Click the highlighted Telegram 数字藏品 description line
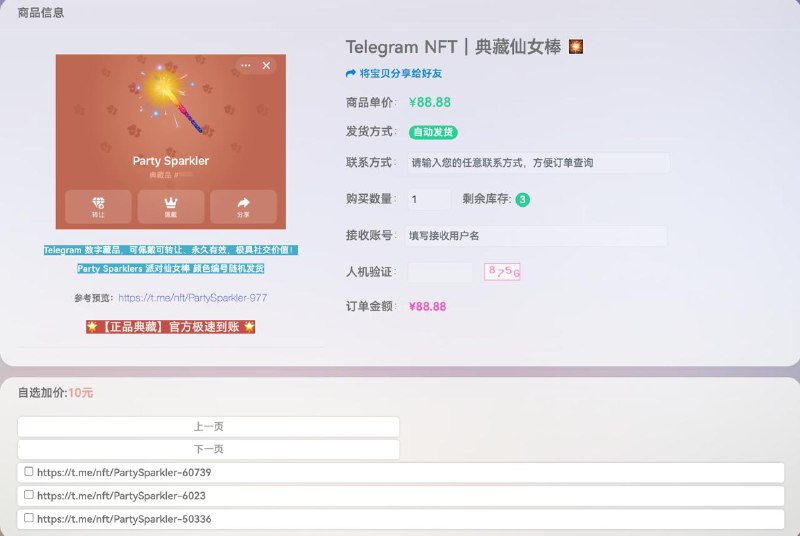Viewport: 800px width, 536px height. [x=170, y=250]
